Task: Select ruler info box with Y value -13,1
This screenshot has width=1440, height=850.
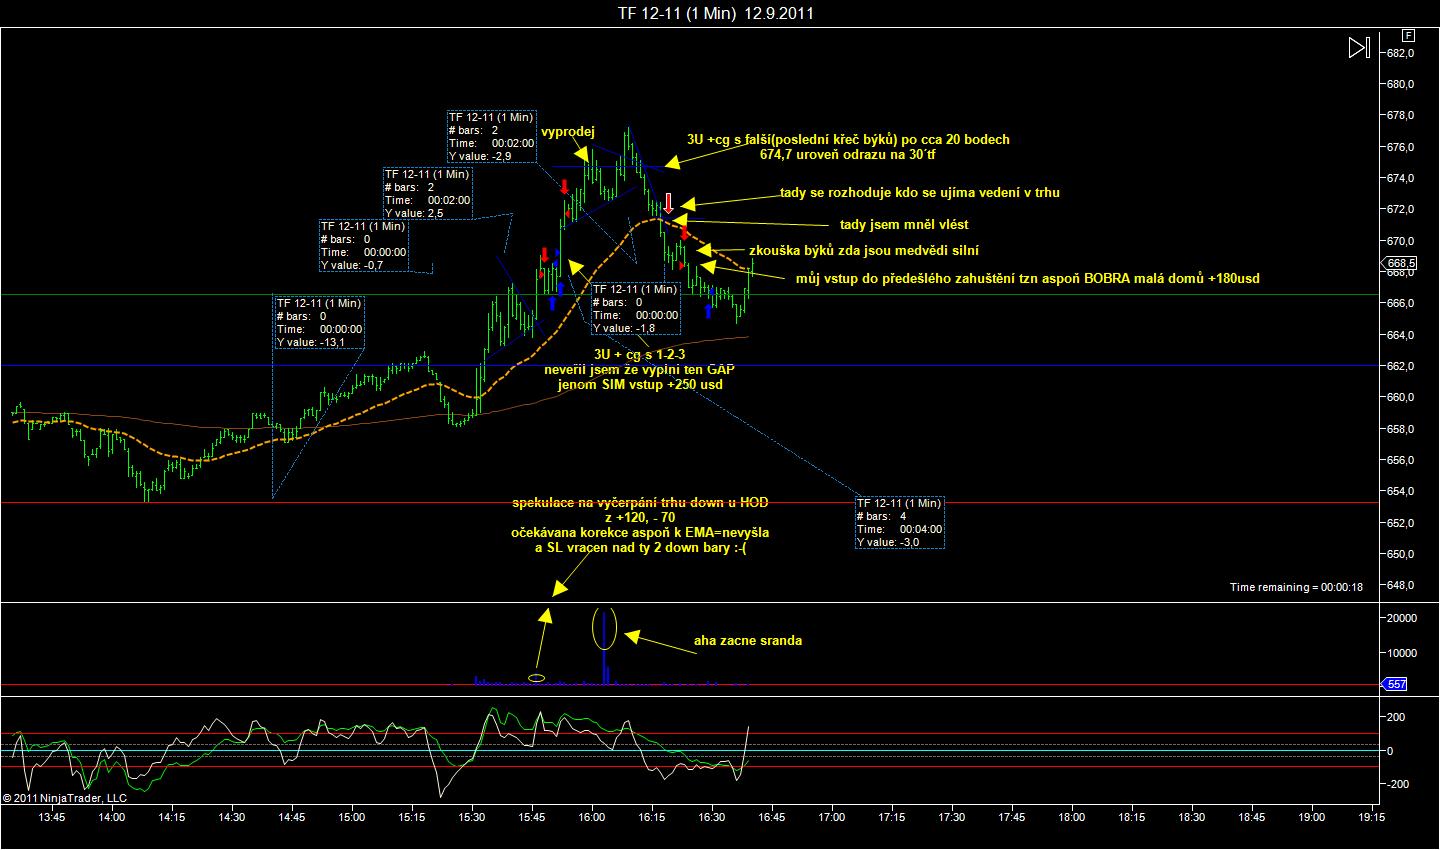Action: [319, 322]
